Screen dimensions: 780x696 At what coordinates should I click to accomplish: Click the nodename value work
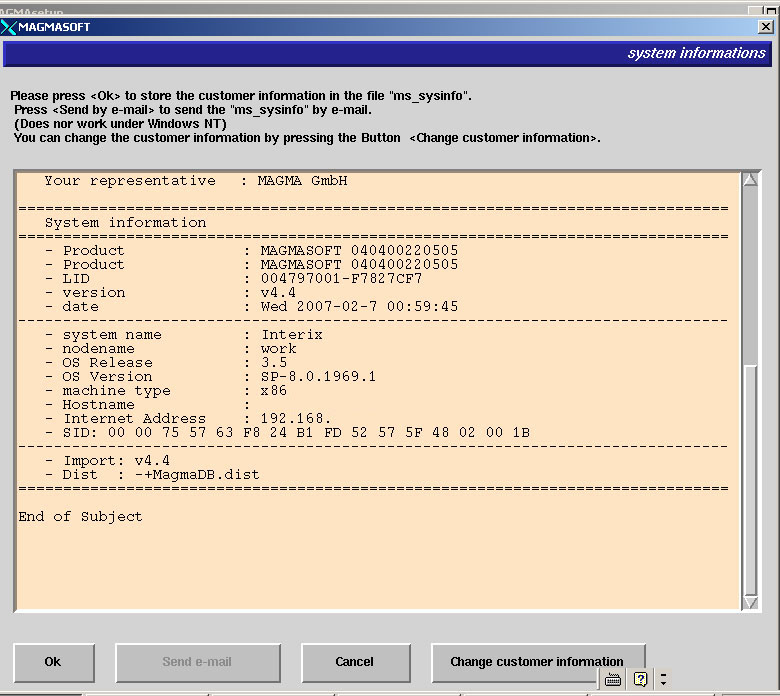[x=279, y=349]
